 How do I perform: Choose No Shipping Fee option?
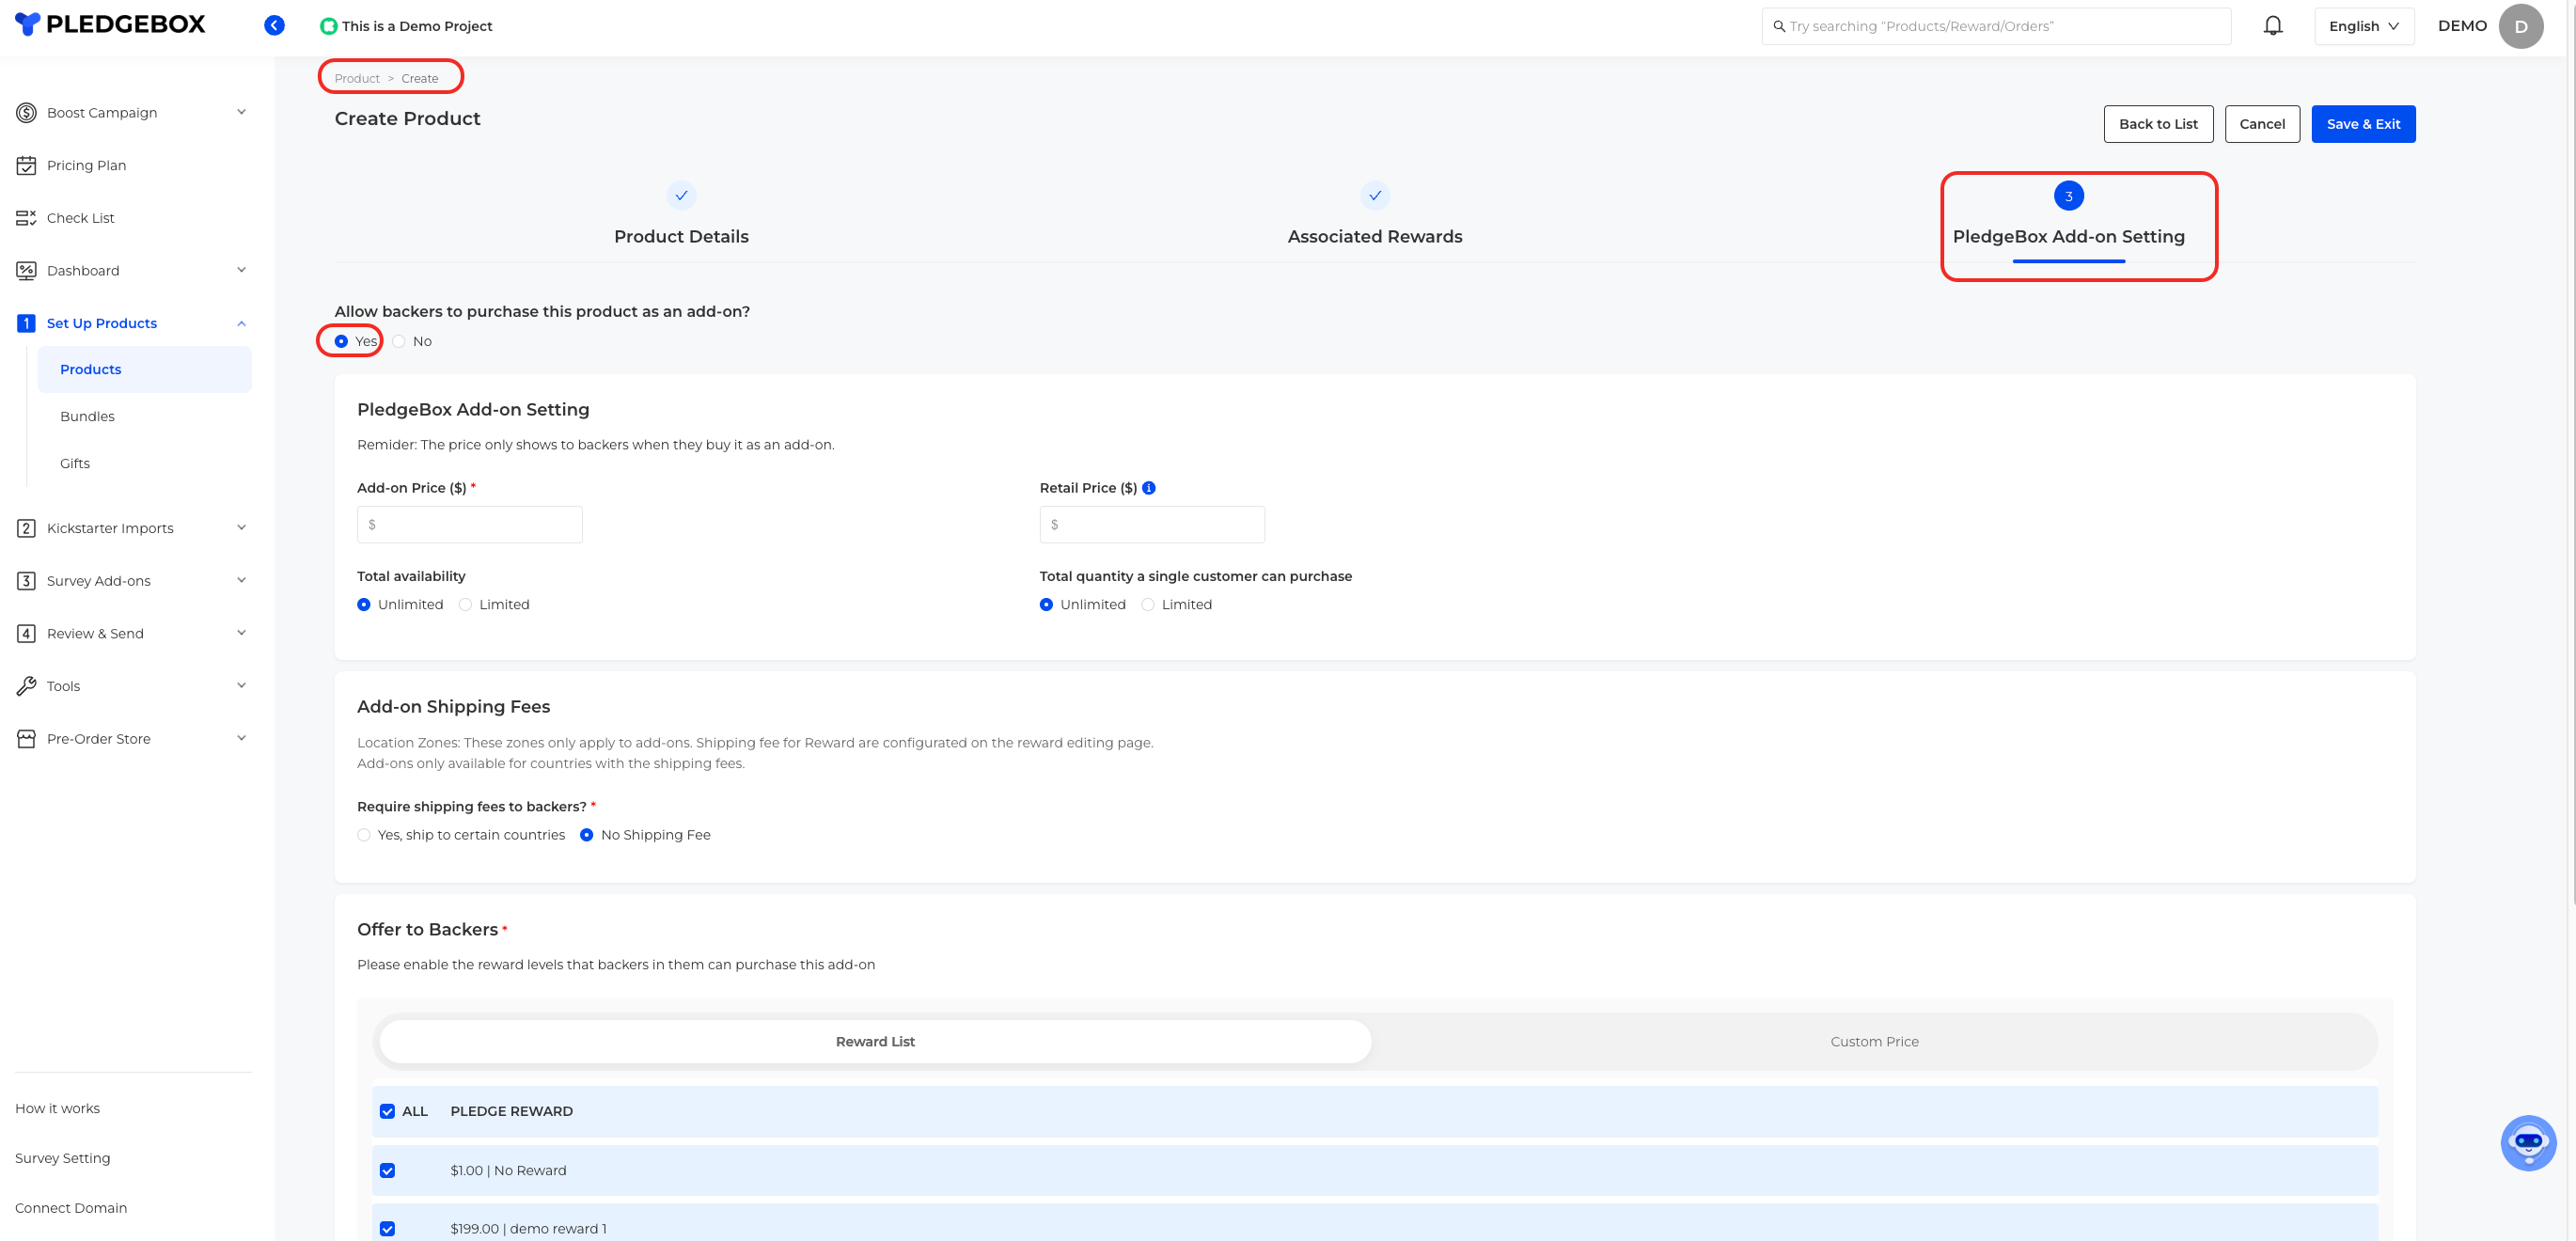pos(587,835)
